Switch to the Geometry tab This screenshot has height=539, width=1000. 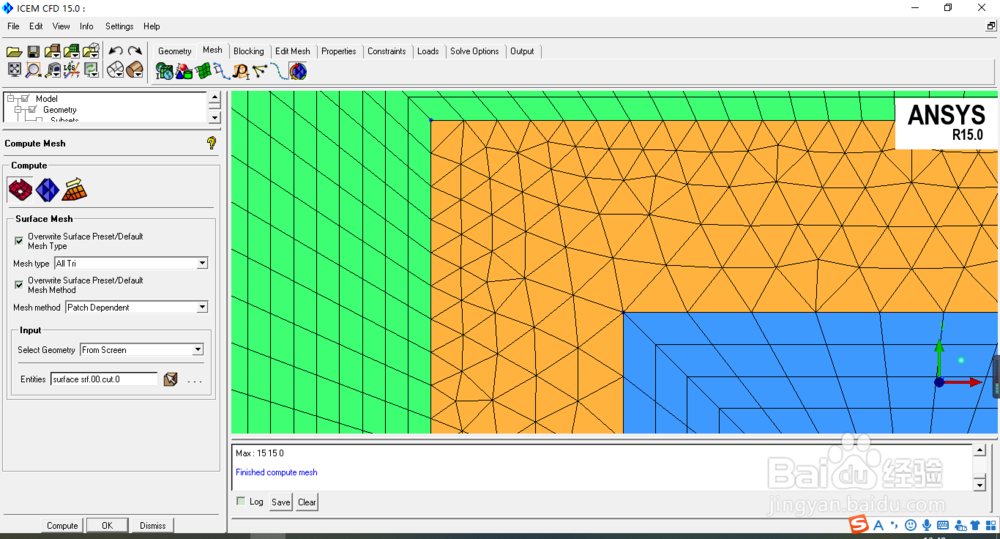point(175,51)
